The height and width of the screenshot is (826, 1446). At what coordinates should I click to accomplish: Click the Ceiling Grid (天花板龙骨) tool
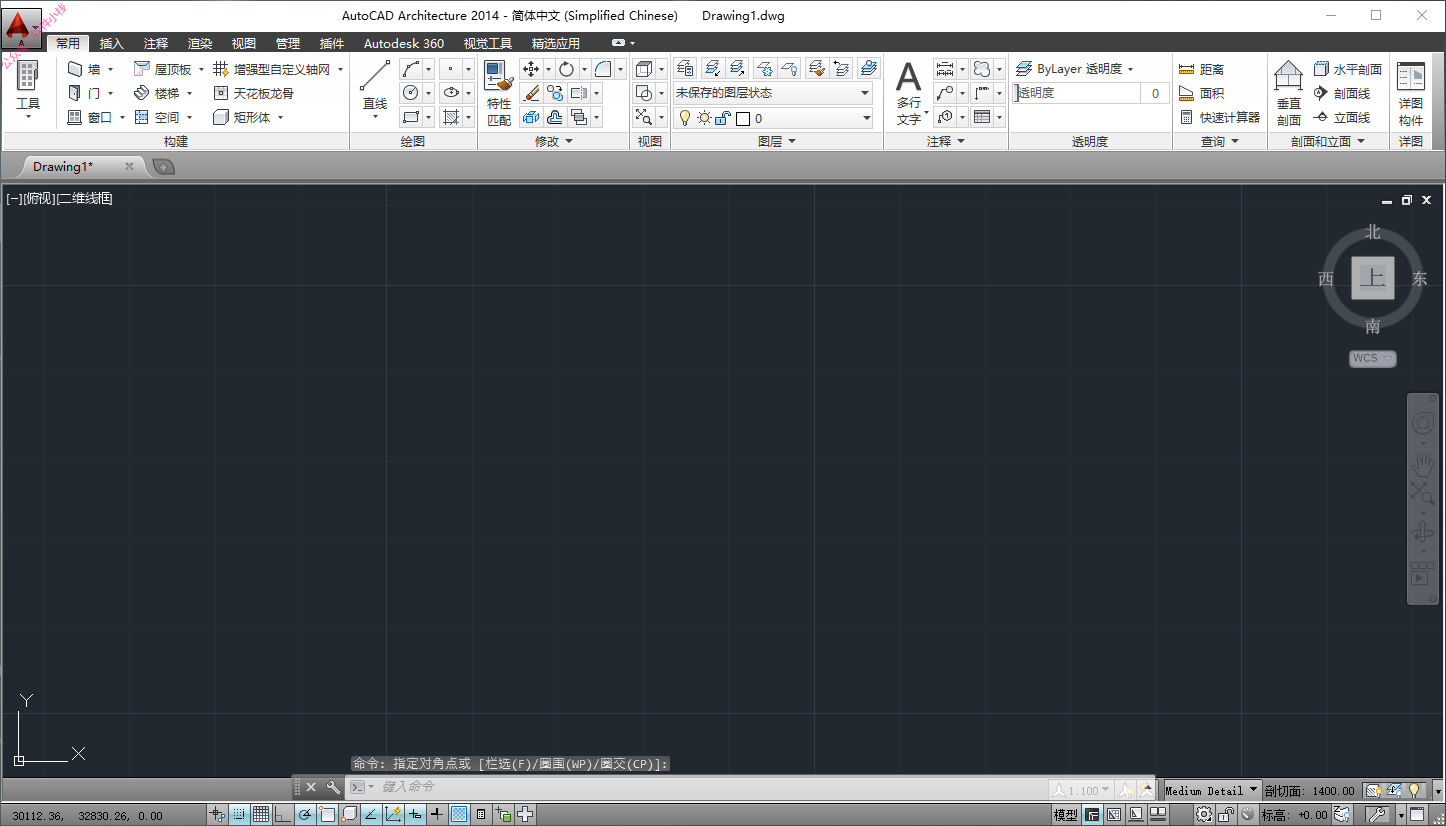point(253,93)
